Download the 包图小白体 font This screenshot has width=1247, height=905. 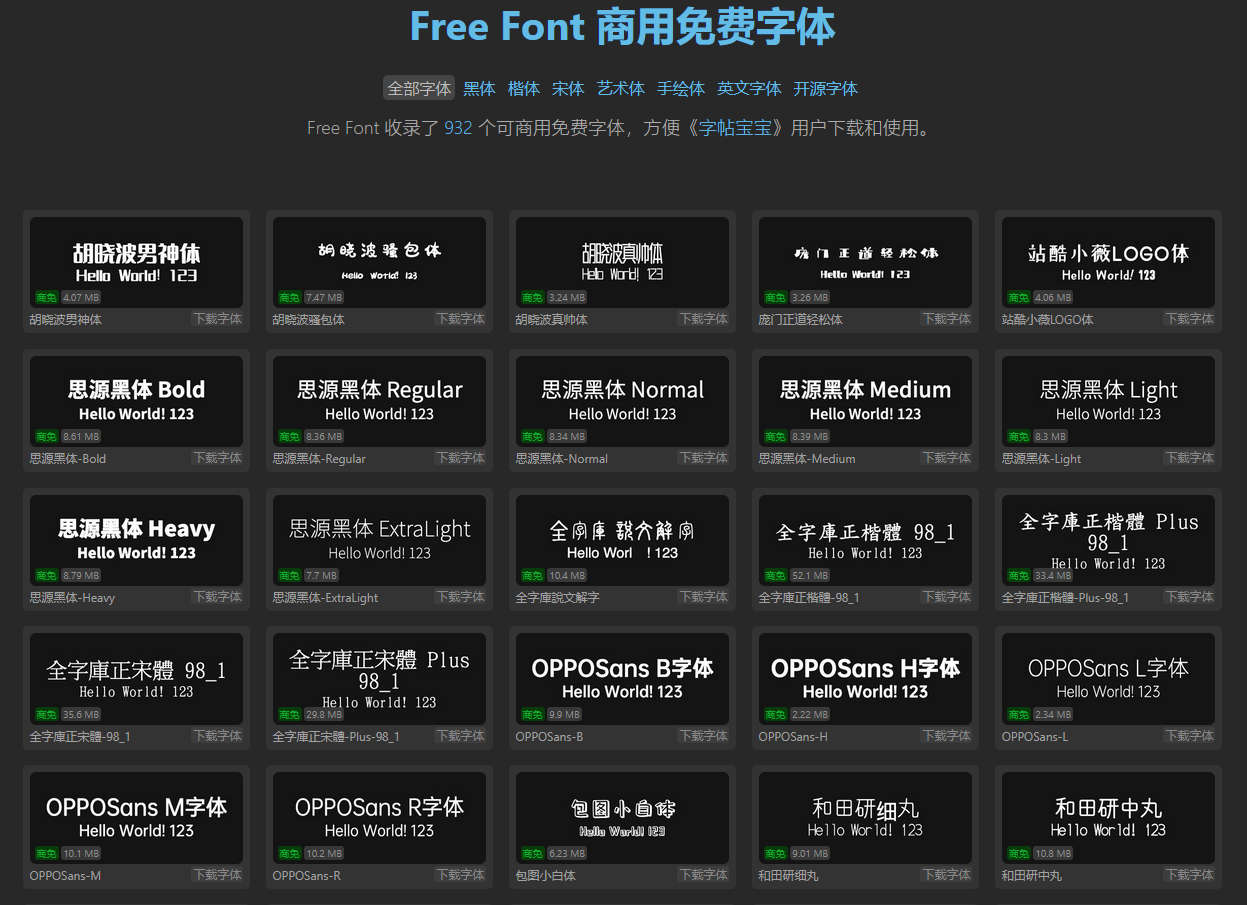(x=703, y=875)
